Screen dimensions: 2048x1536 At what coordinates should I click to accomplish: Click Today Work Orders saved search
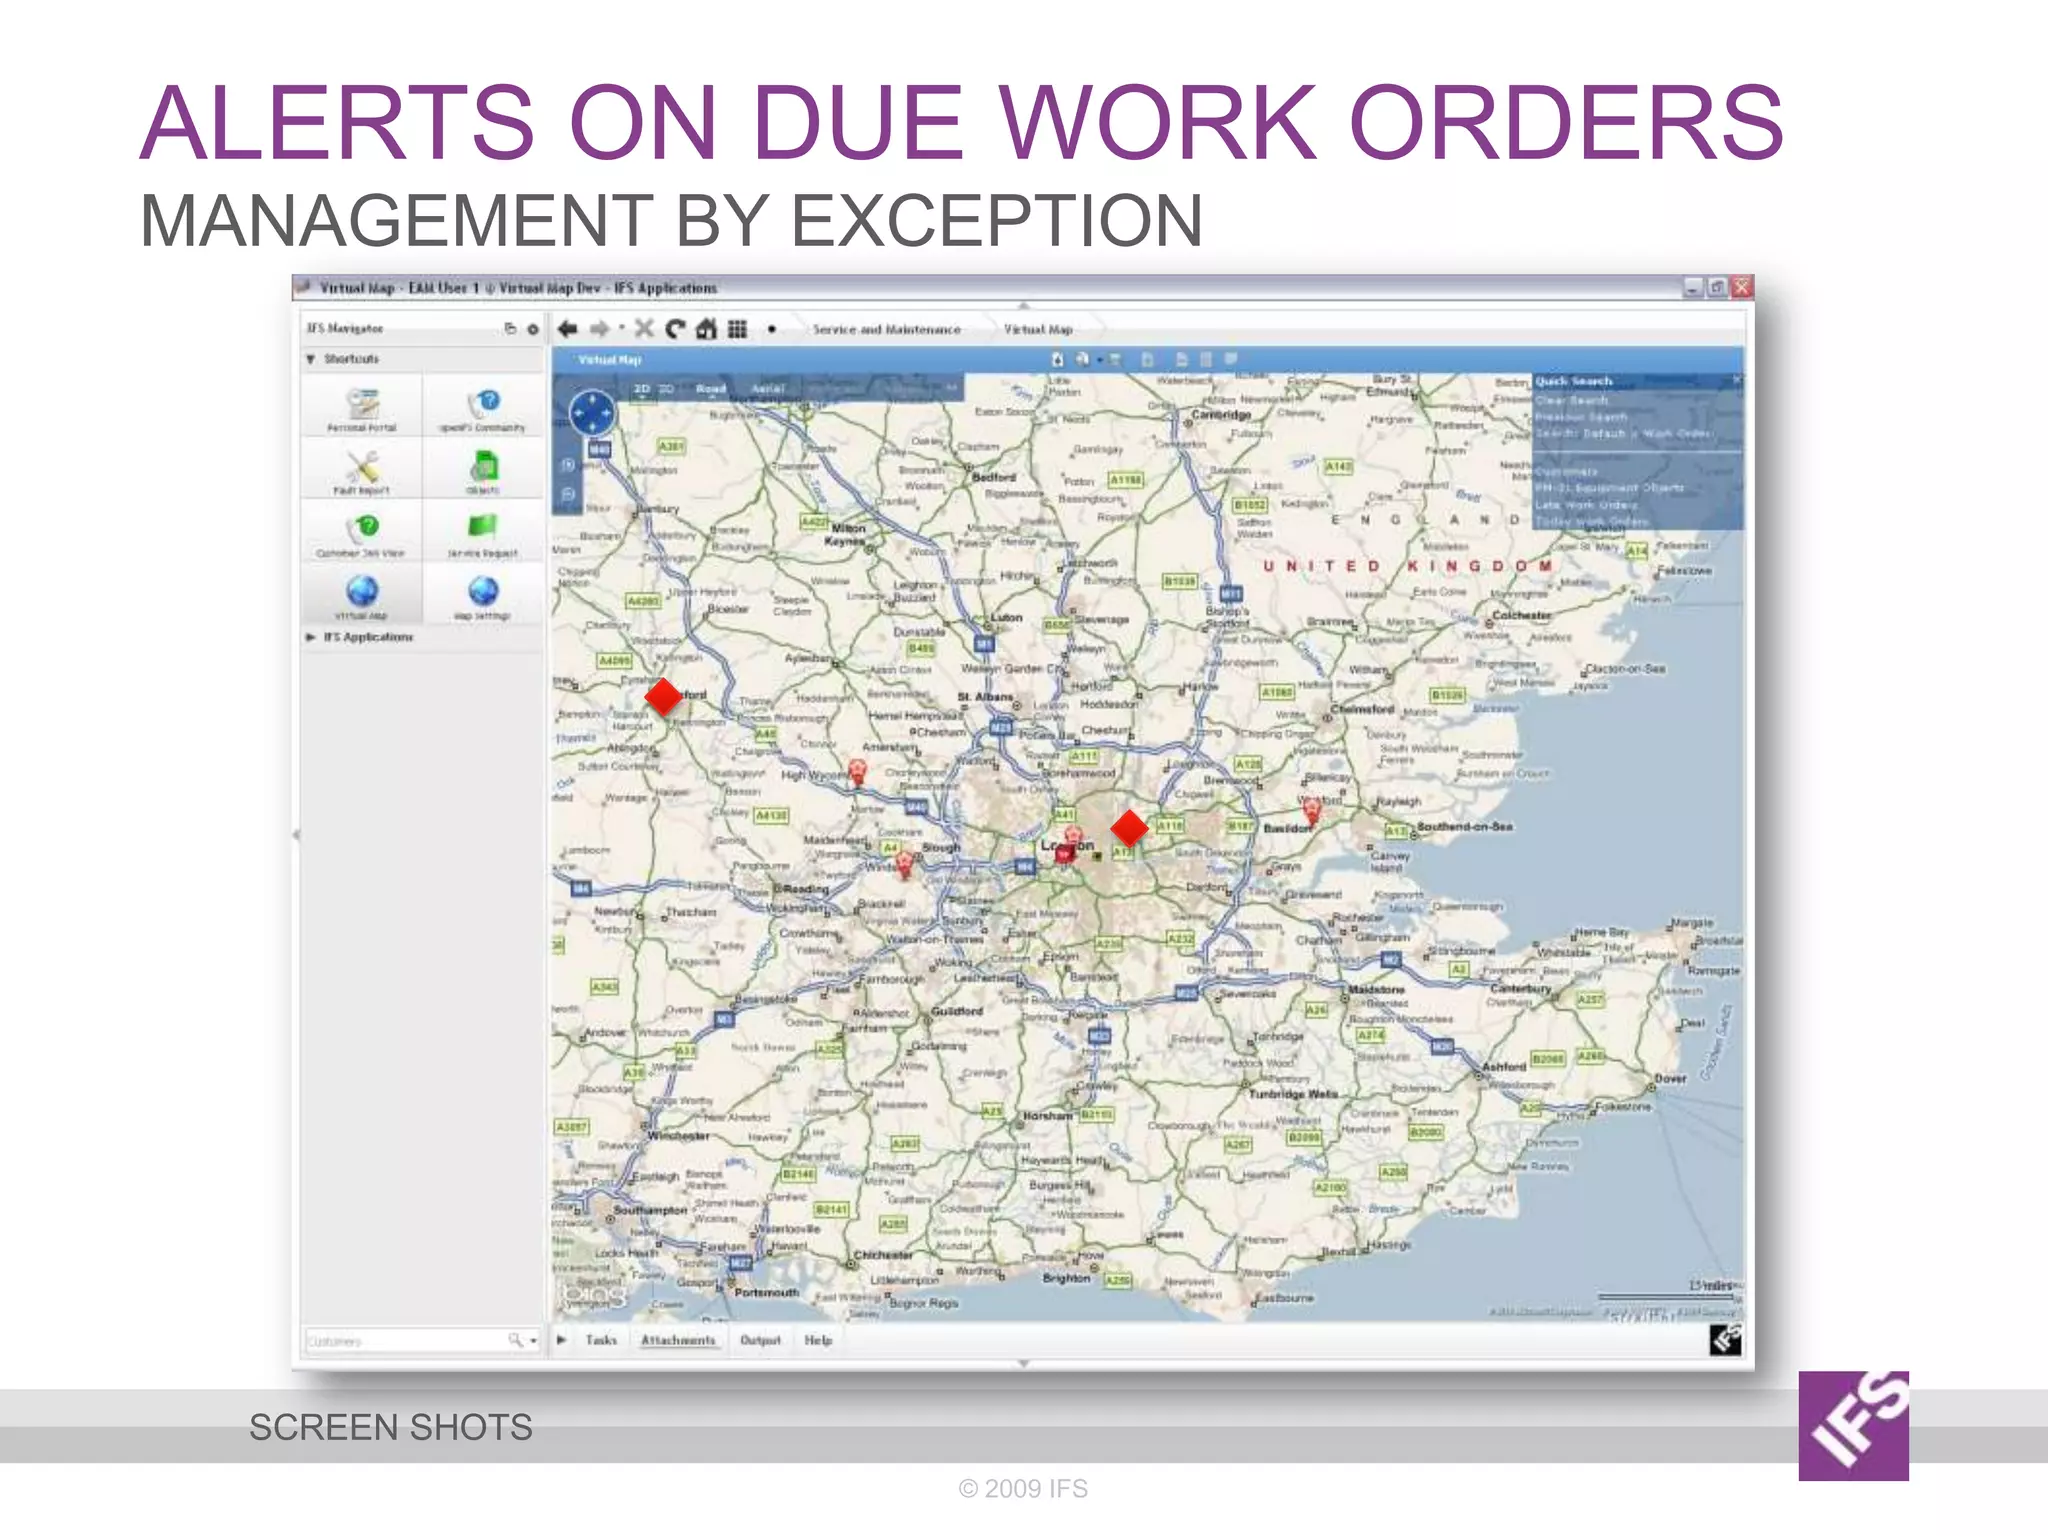[1591, 522]
